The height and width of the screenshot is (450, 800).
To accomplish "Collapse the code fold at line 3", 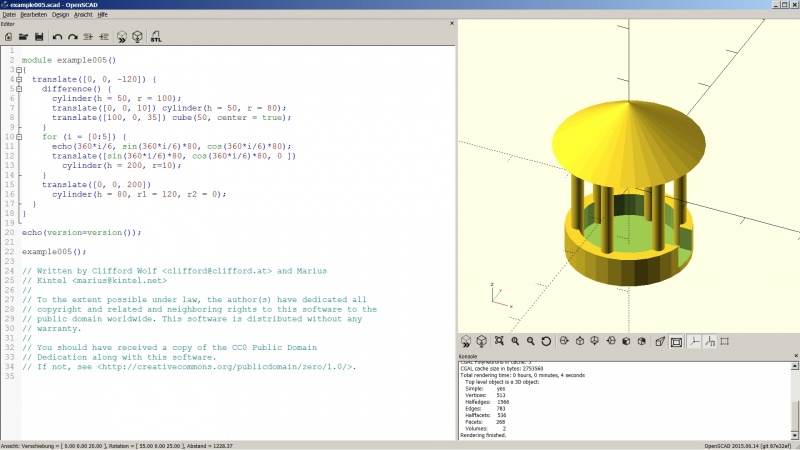I will click(x=19, y=70).
